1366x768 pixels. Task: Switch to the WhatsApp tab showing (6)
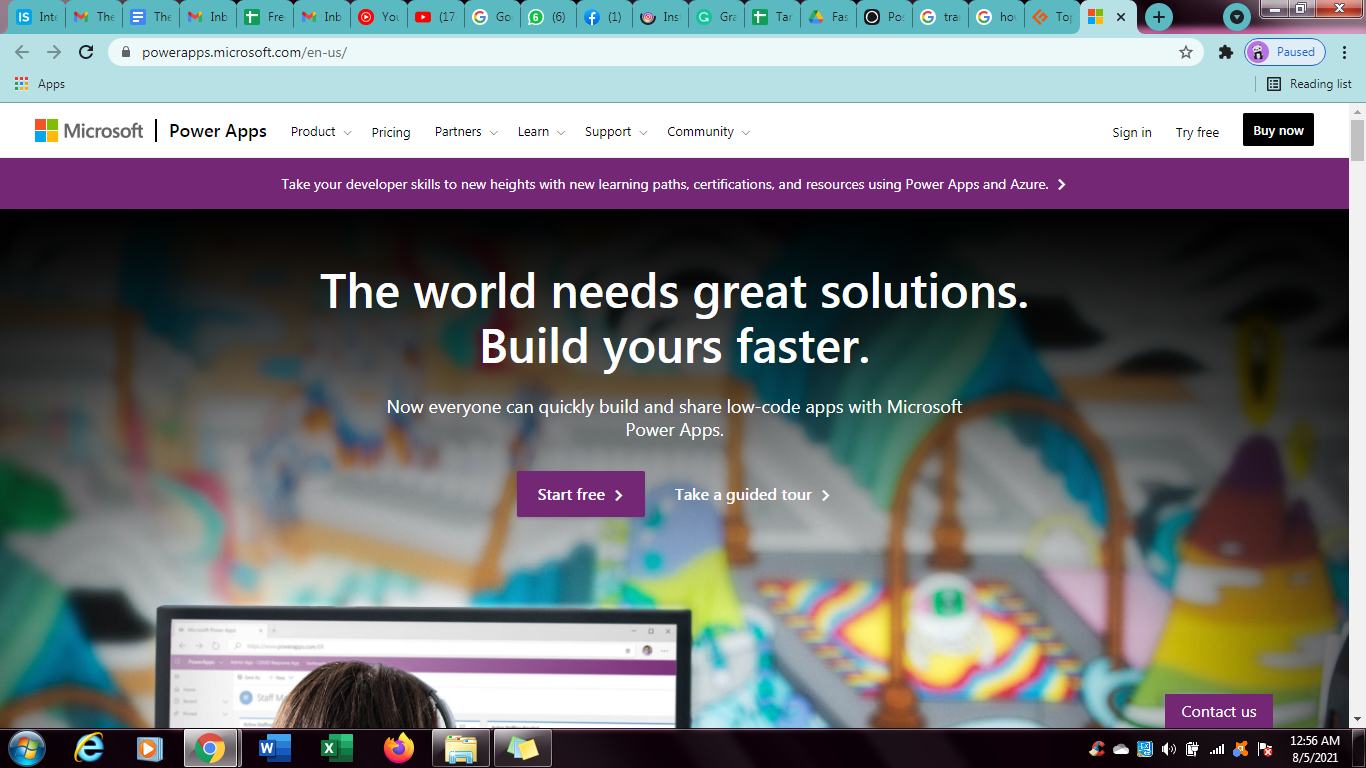click(x=547, y=17)
